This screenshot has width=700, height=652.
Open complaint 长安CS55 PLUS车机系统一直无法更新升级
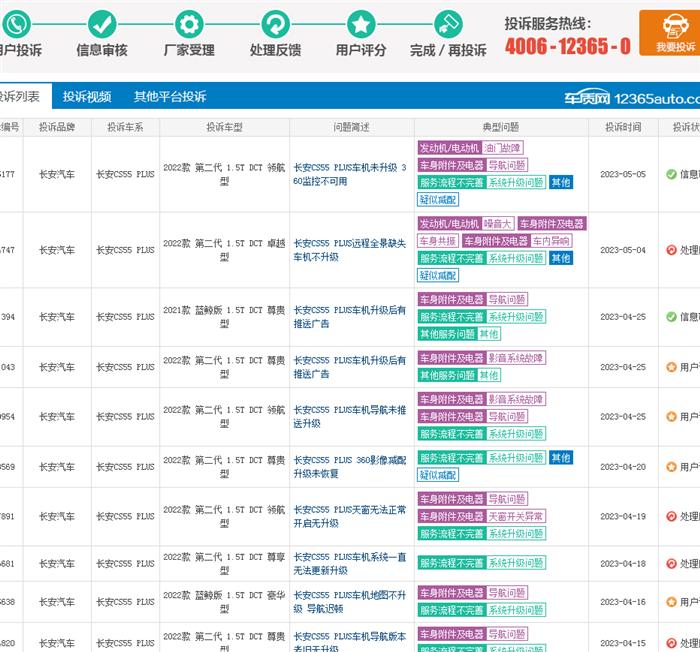pyautogui.click(x=350, y=564)
